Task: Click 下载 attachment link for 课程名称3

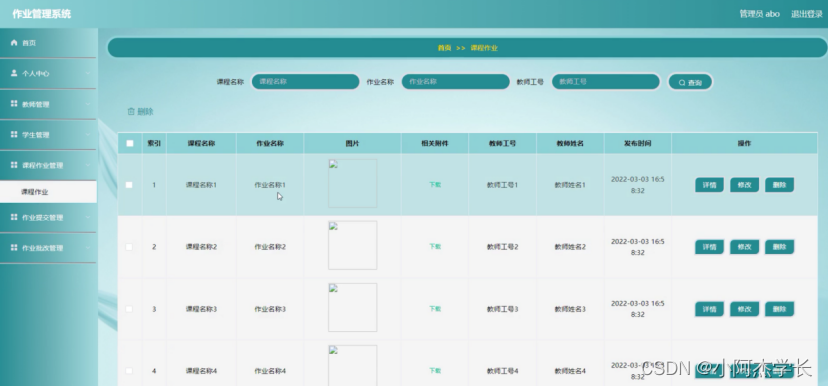Action: tap(435, 309)
